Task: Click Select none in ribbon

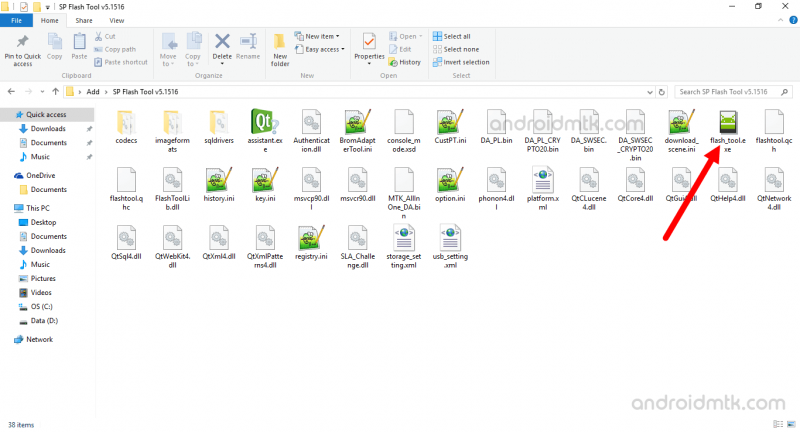Action: tap(456, 49)
